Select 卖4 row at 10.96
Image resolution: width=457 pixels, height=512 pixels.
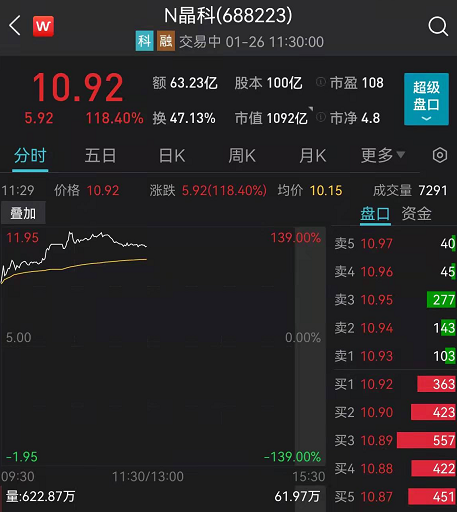(395, 272)
